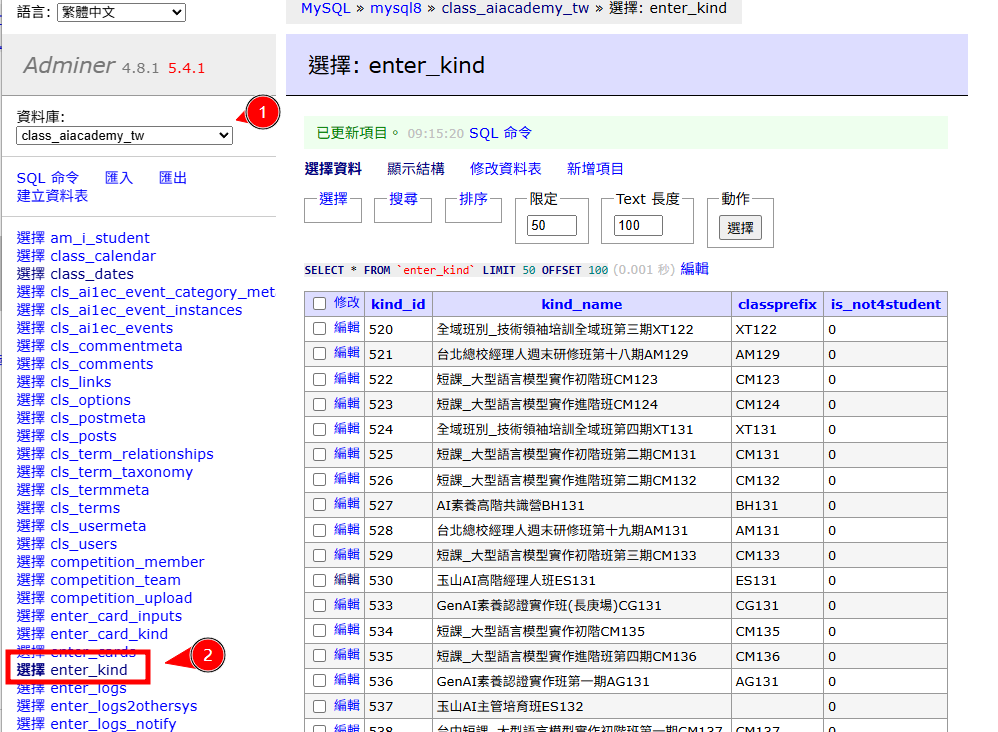The height and width of the screenshot is (732, 998).
Task: Open the 顯示結構 tab
Action: [416, 169]
